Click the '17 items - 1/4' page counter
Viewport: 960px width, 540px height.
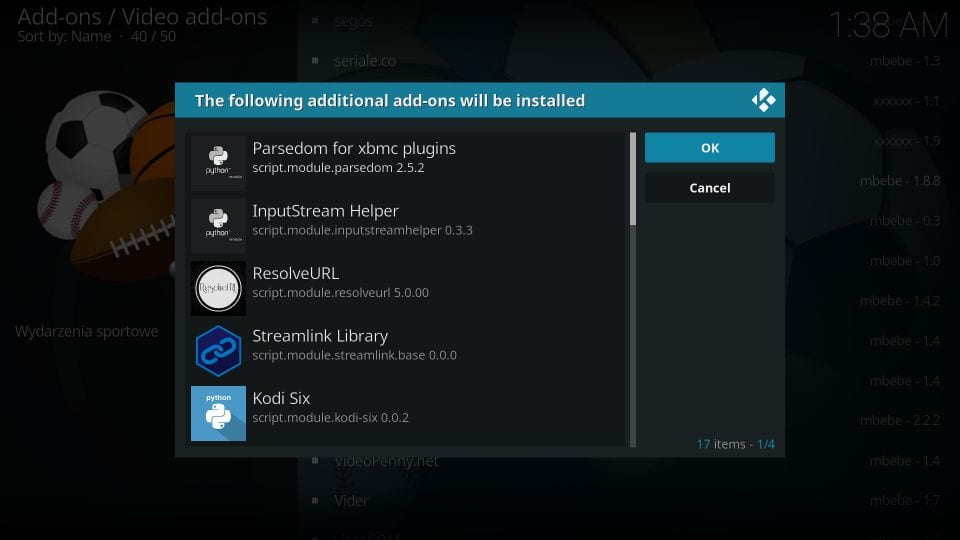click(735, 444)
